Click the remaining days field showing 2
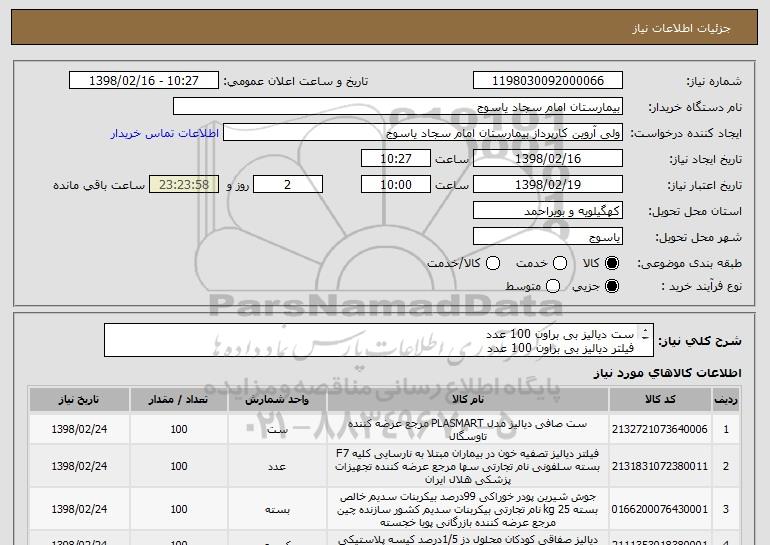This screenshot has height=545, width=770. point(288,185)
